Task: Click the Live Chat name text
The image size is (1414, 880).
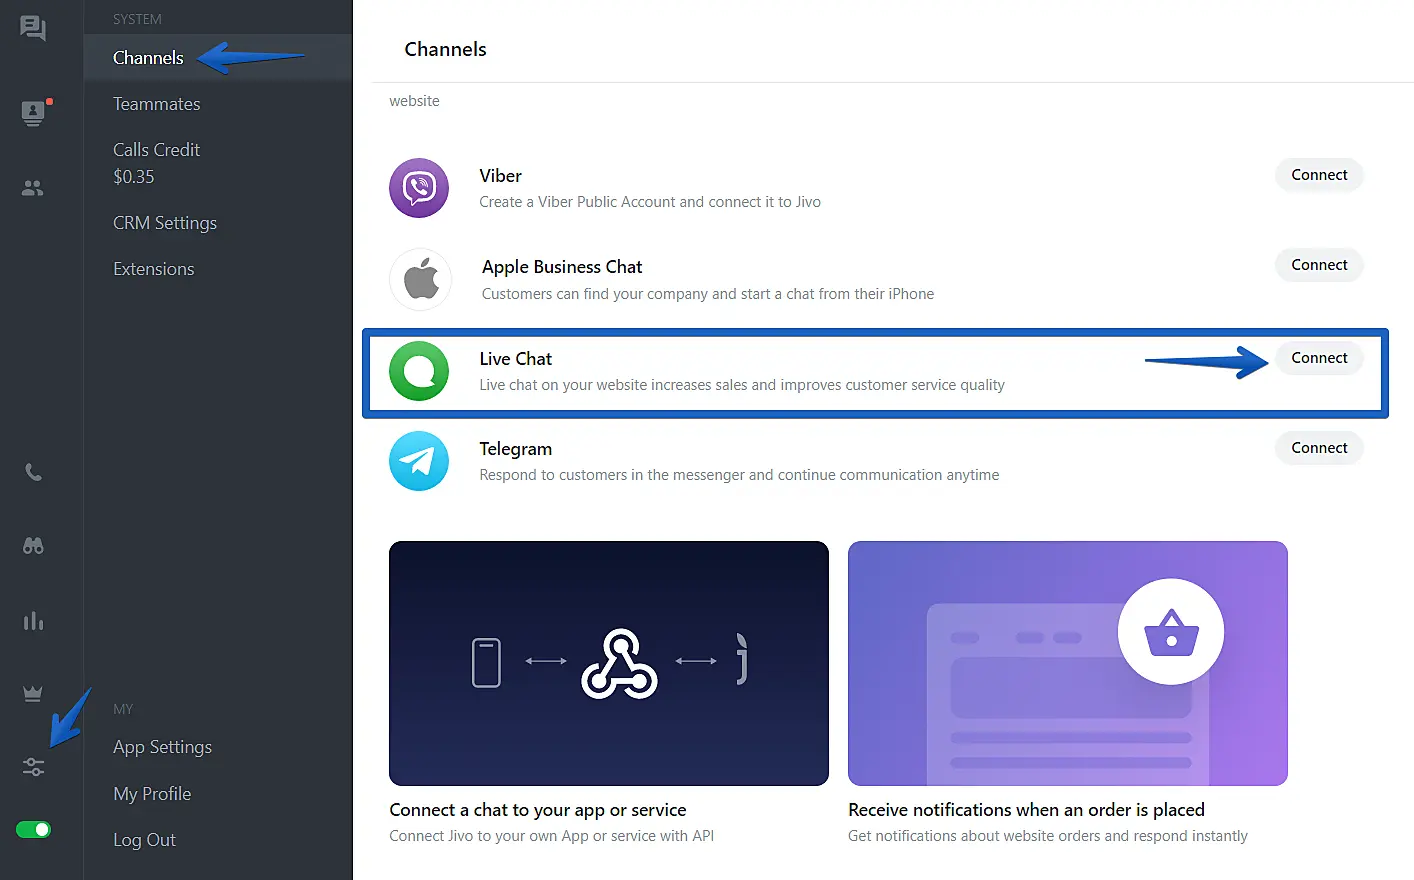Action: (516, 359)
